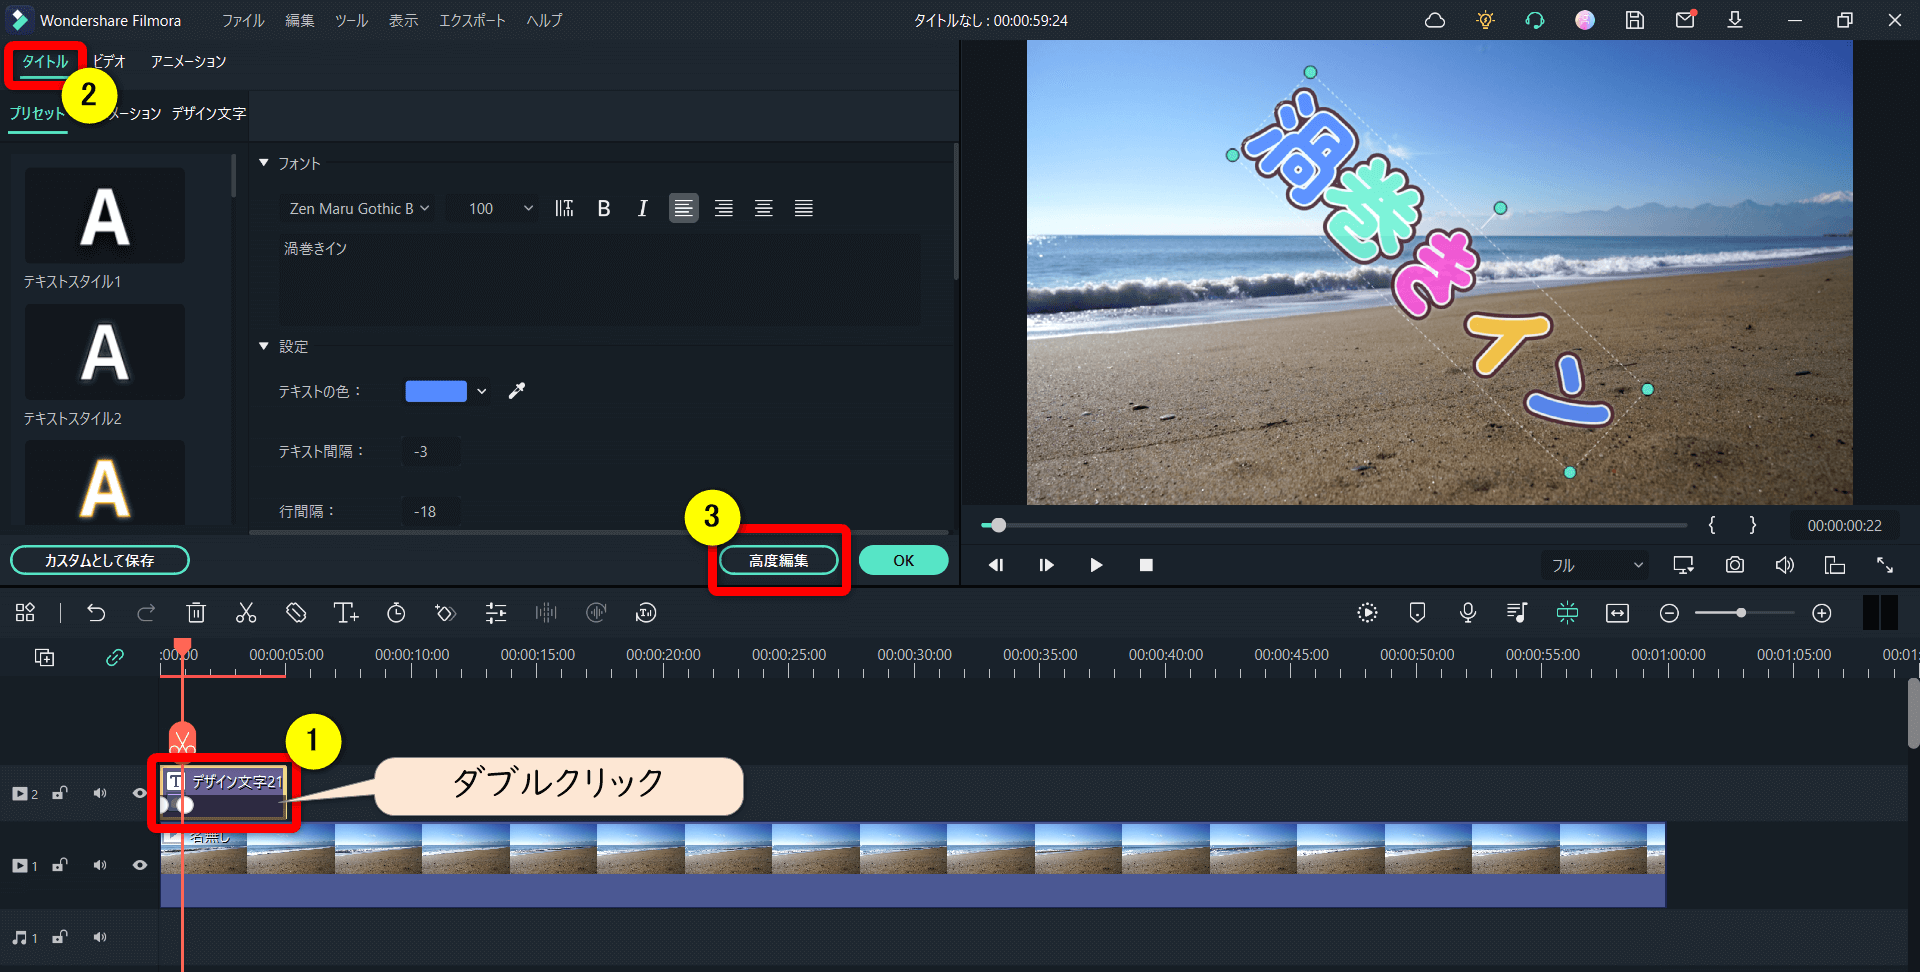
Task: Click the 行間隔 value field
Action: pos(431,511)
